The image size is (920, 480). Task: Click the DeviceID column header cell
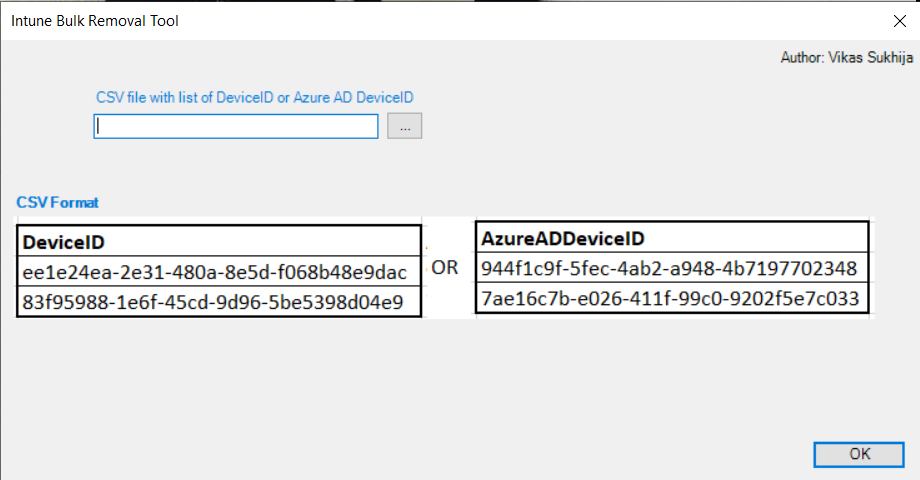pyautogui.click(x=64, y=242)
